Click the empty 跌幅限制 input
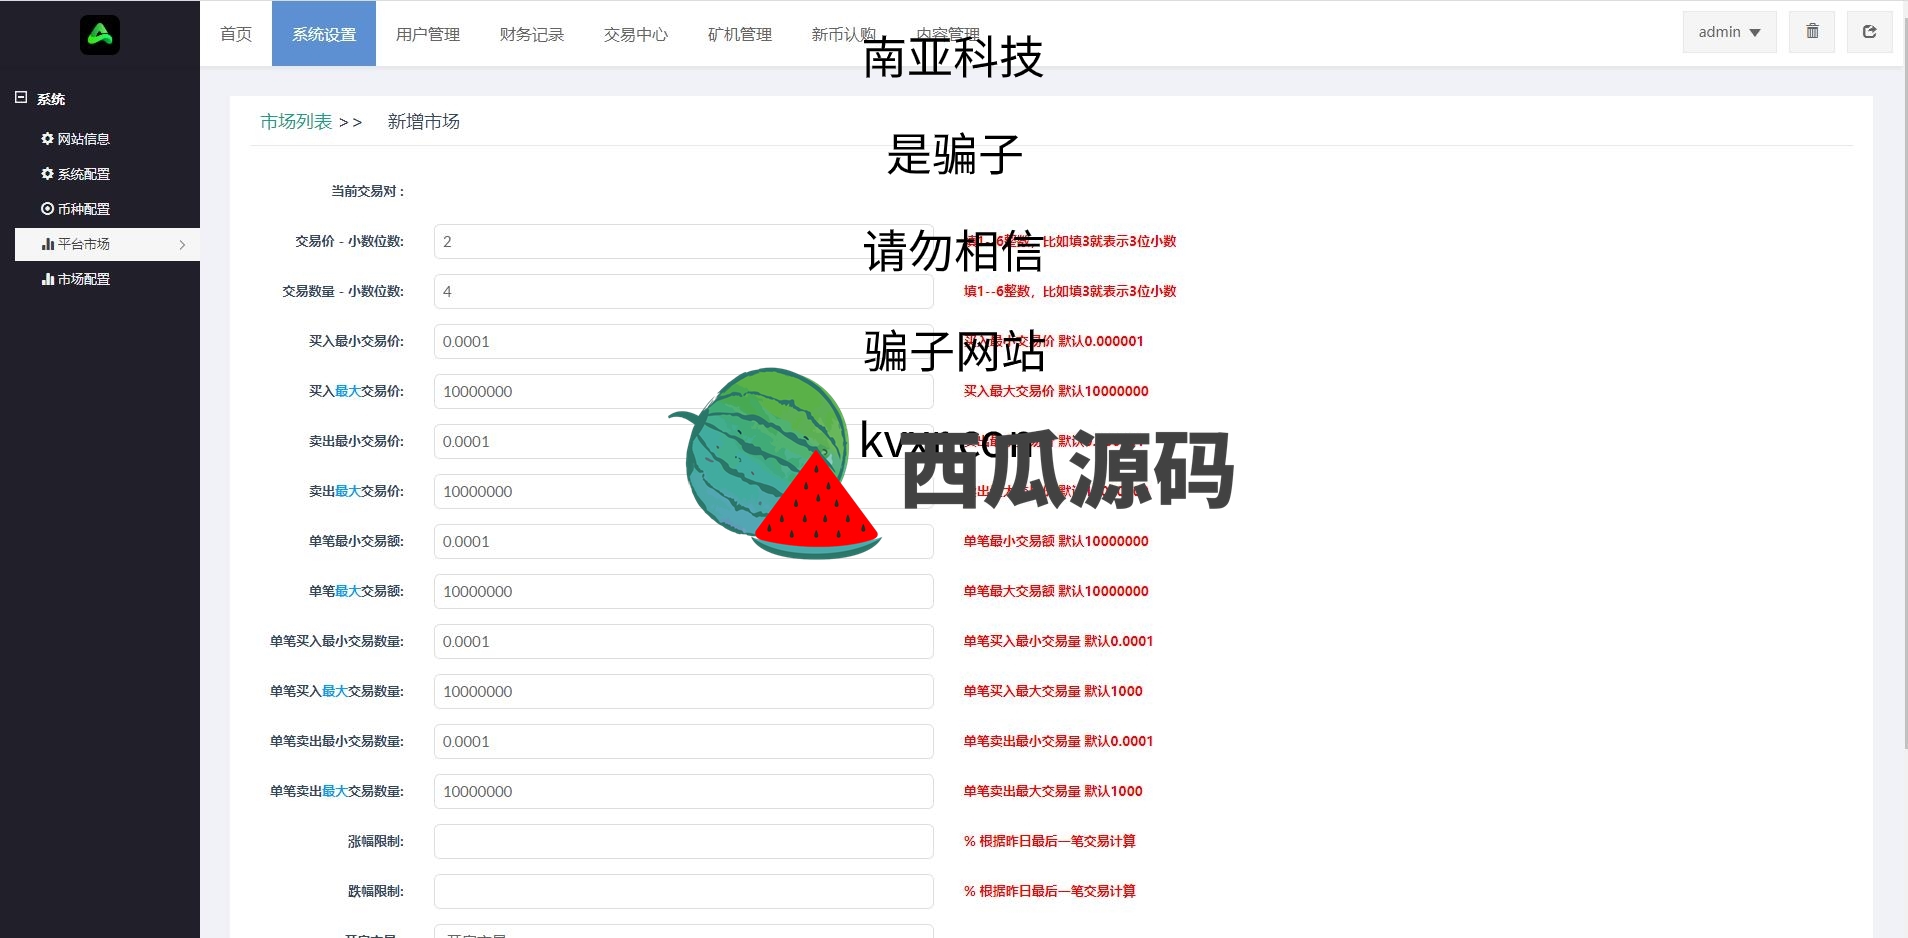Image resolution: width=1908 pixels, height=938 pixels. pyautogui.click(x=684, y=891)
